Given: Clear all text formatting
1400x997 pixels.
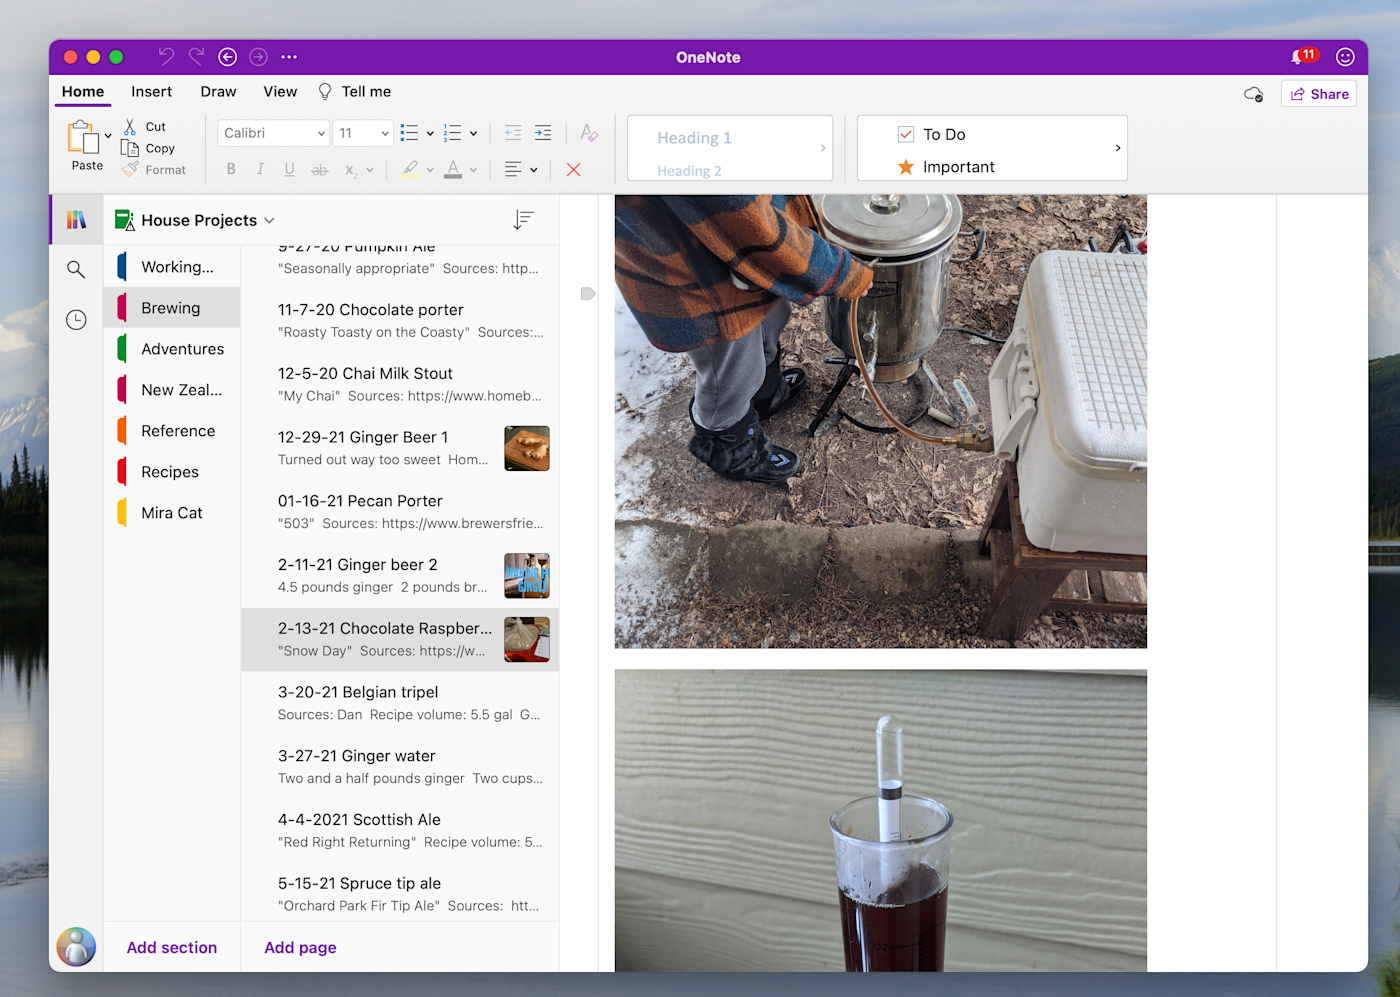Looking at the screenshot, I should tap(589, 133).
